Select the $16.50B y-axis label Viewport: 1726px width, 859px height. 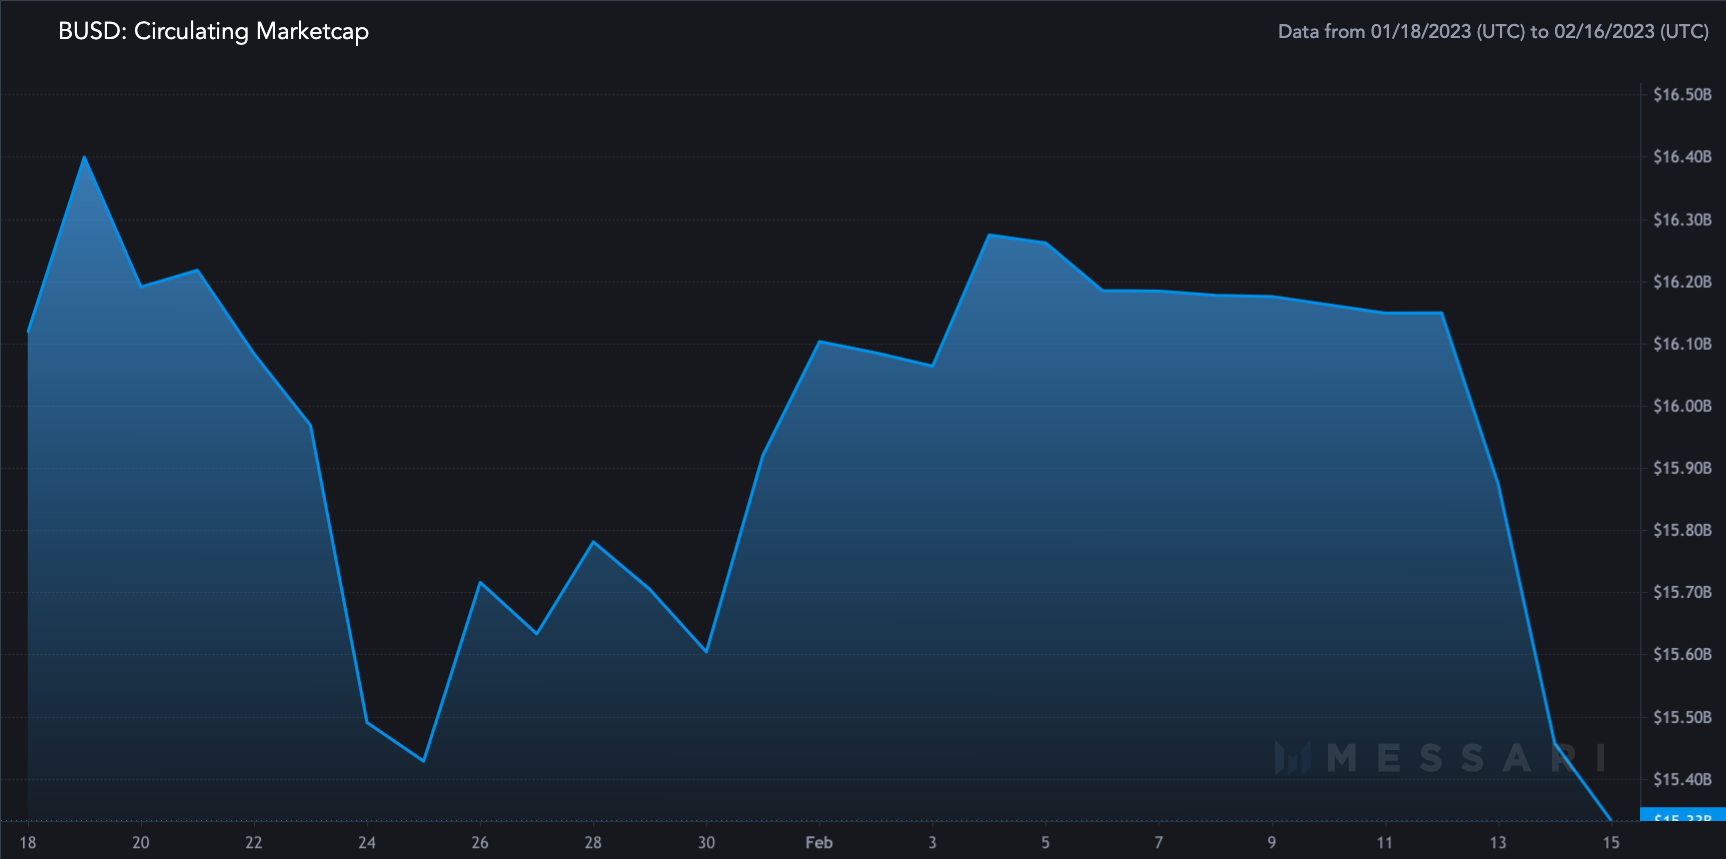coord(1682,95)
